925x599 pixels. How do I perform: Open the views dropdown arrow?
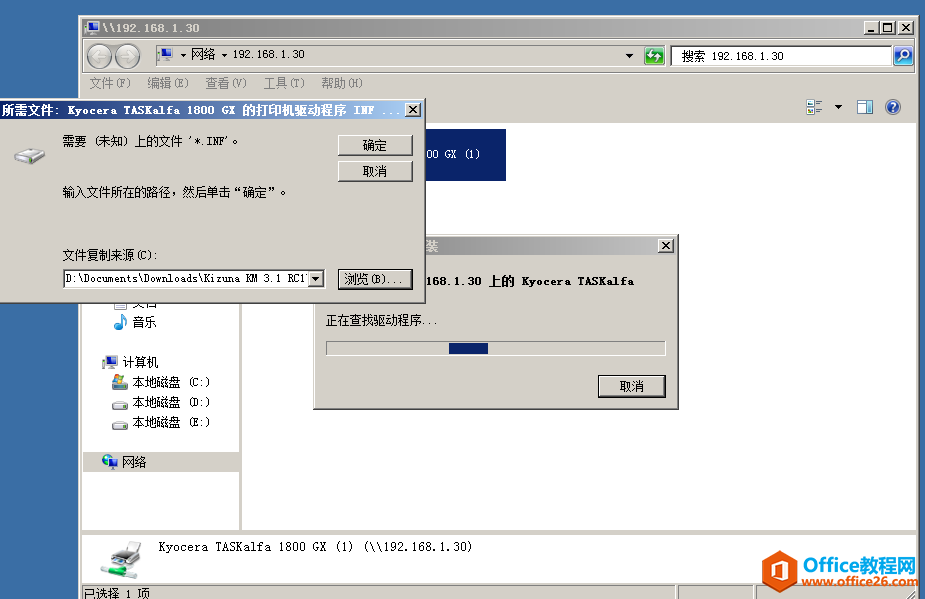[x=838, y=107]
